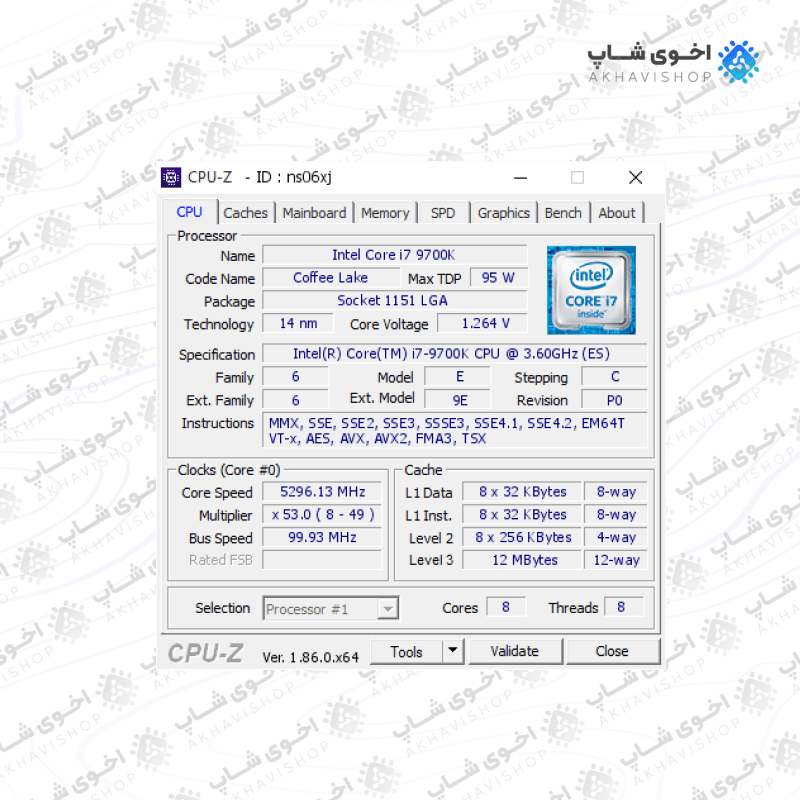The image size is (800, 800).
Task: Click the disabled maximize button of CPU-Z
Action: (577, 178)
